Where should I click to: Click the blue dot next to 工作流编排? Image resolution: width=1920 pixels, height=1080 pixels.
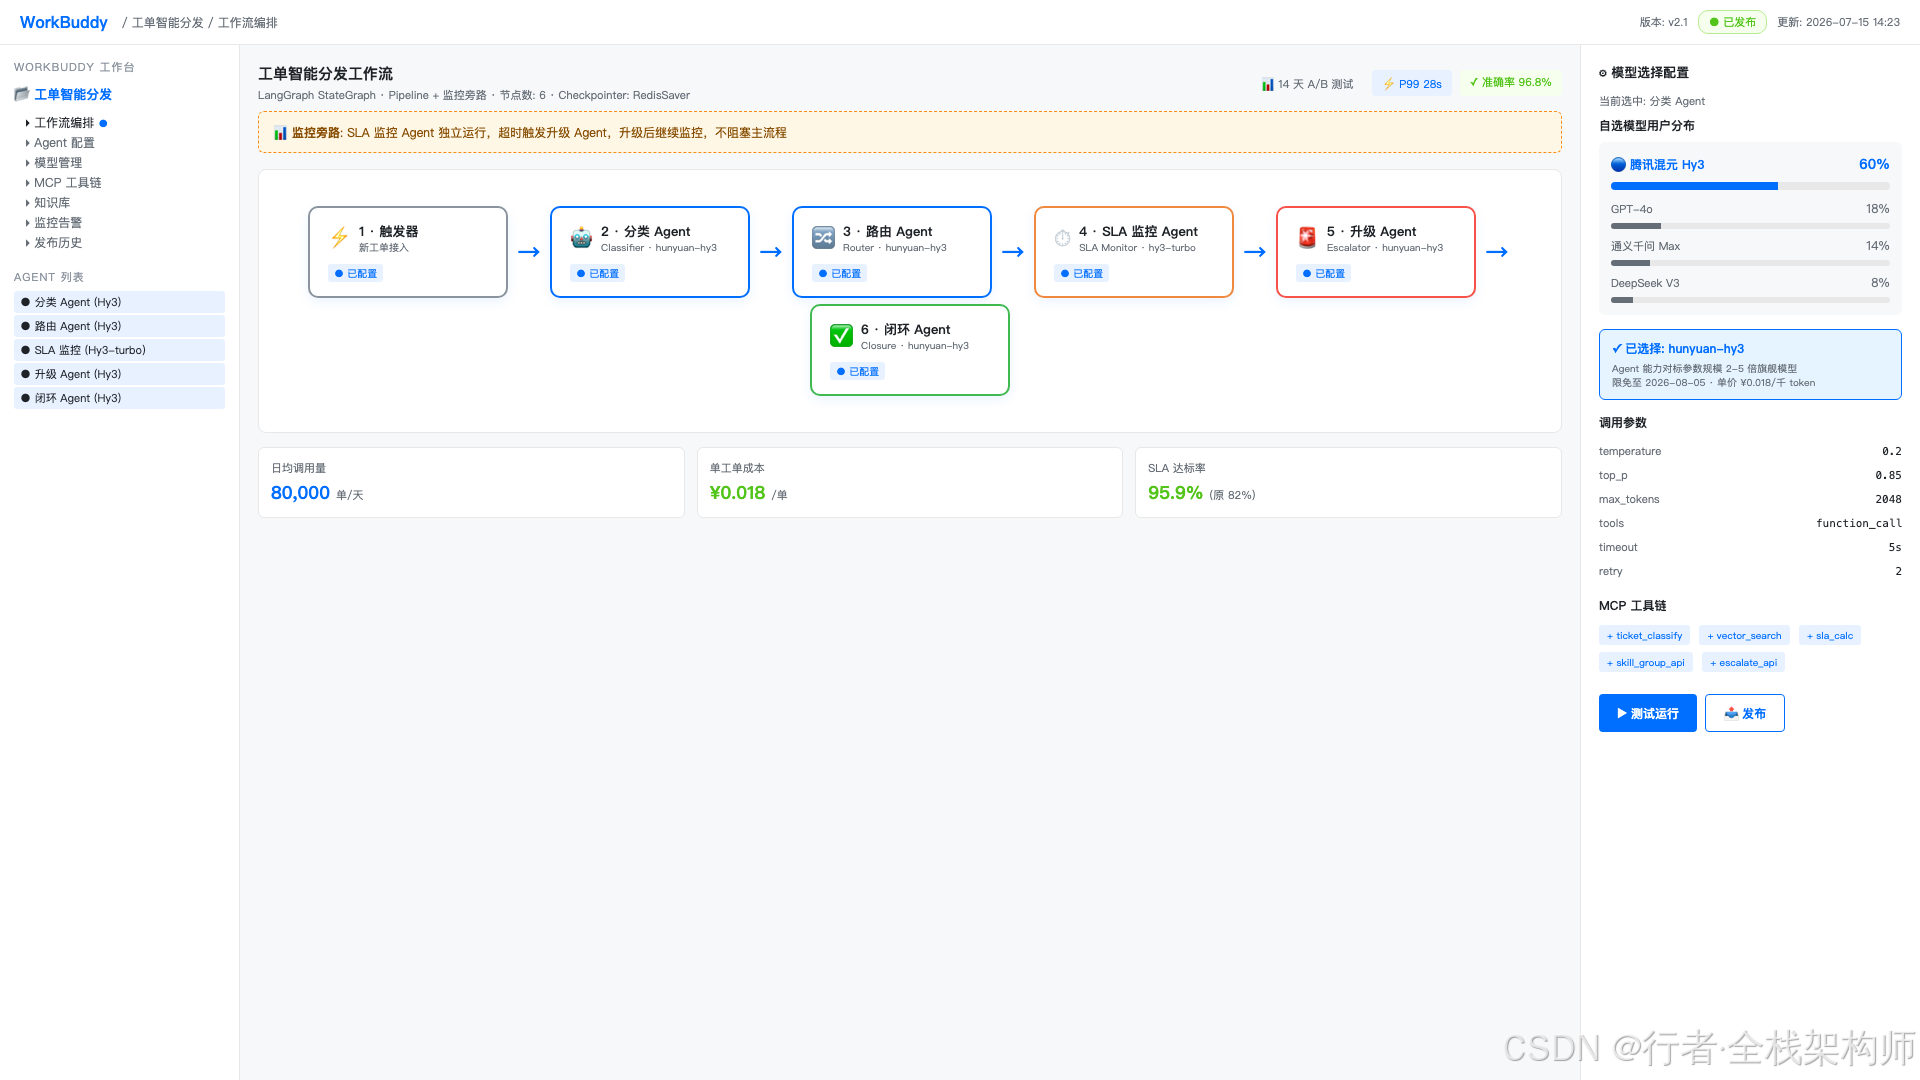(103, 123)
